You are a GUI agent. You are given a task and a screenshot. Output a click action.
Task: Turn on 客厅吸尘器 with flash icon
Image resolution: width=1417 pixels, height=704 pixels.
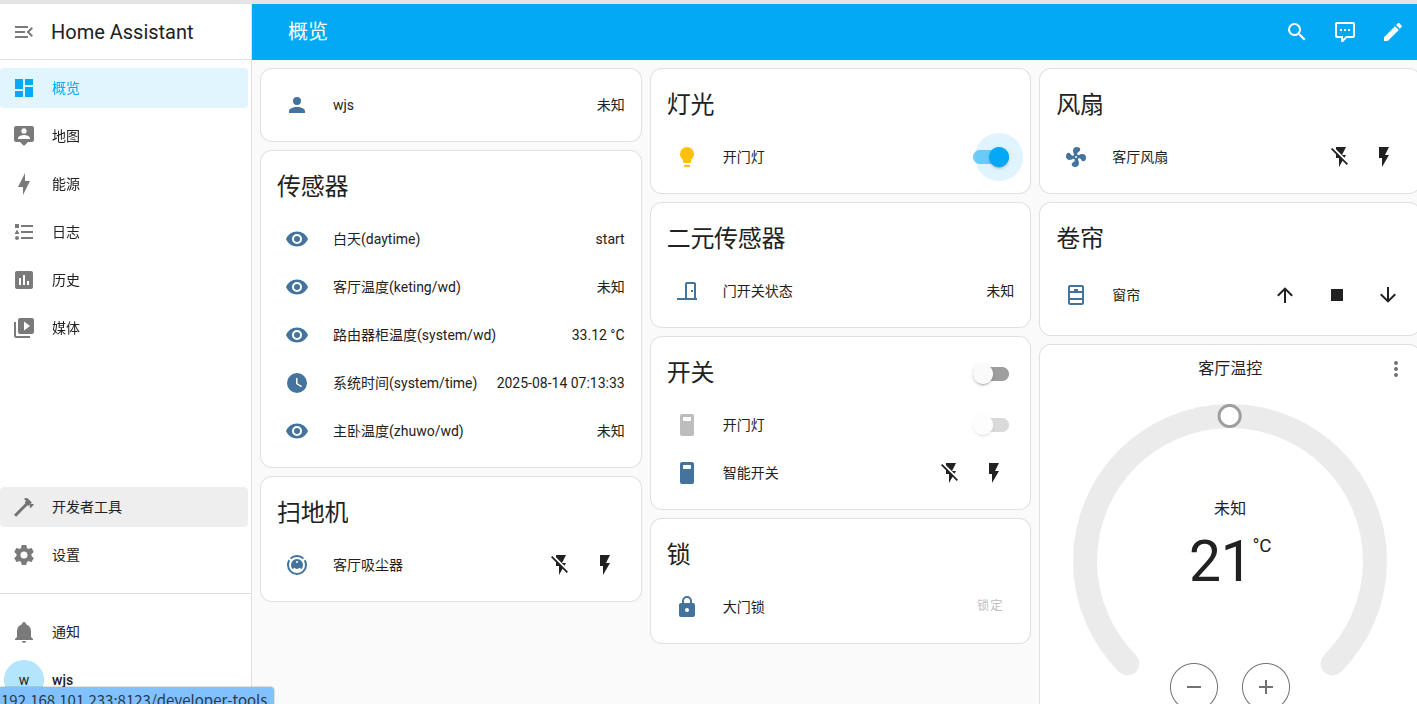coord(604,565)
